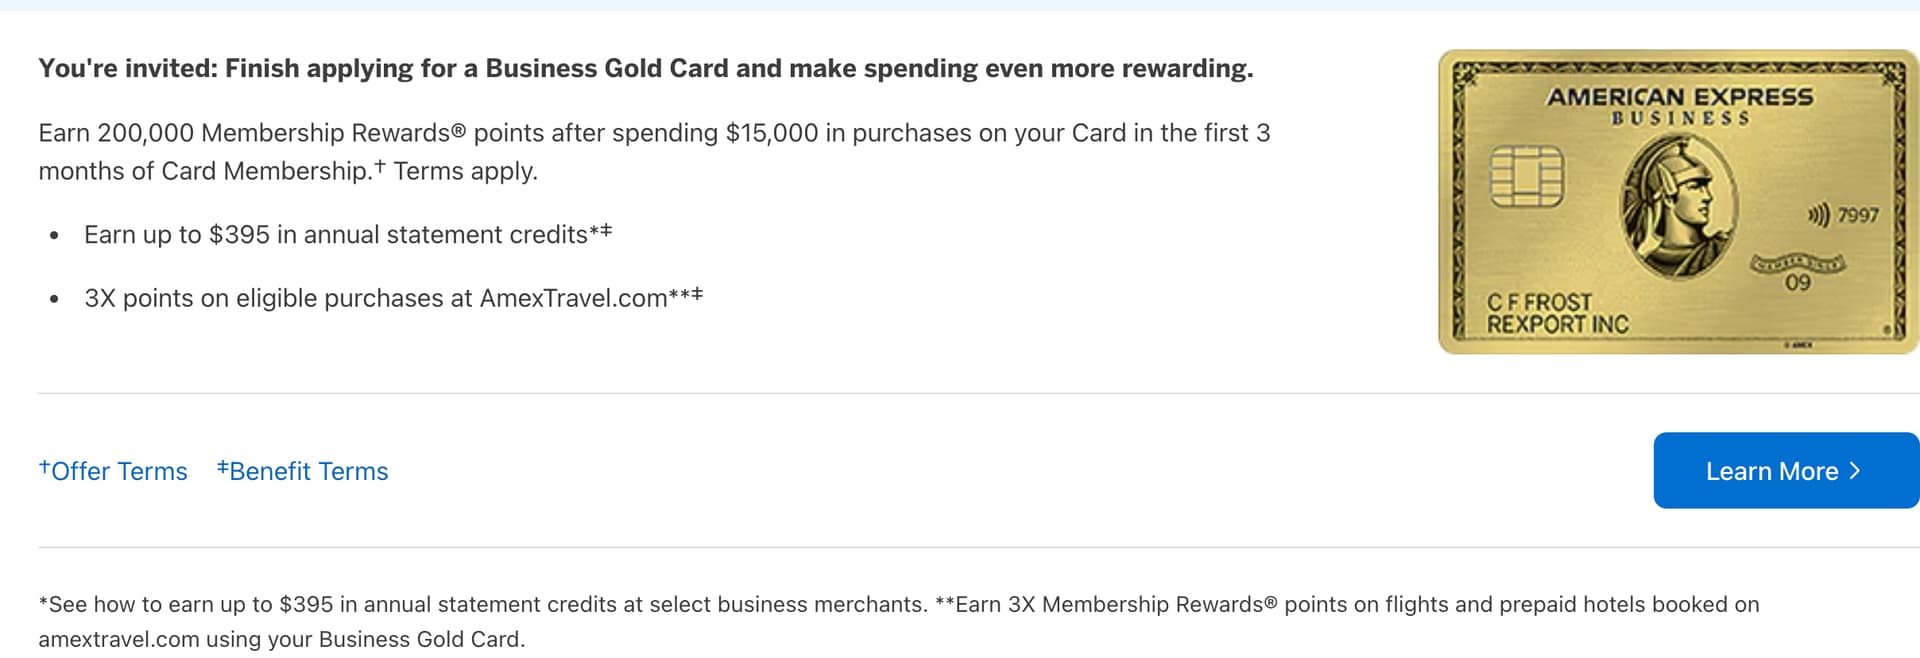
Task: Open the Offer Terms link
Action: click(113, 471)
